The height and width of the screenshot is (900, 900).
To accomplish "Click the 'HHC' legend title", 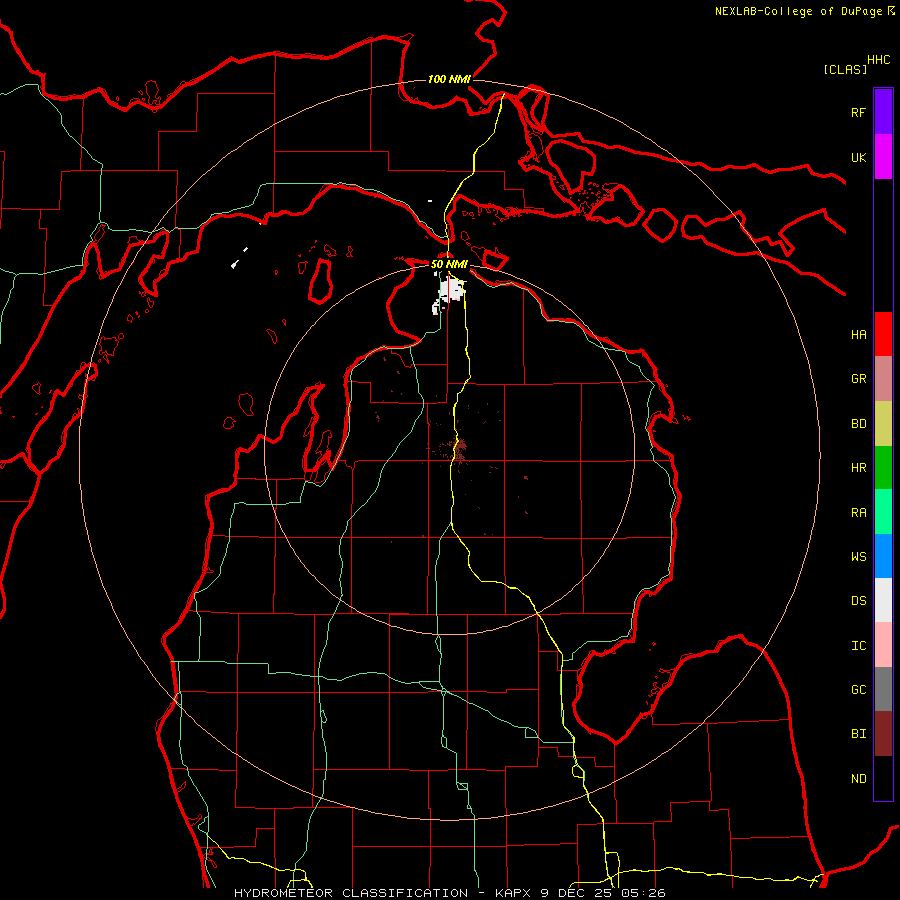I will (879, 60).
